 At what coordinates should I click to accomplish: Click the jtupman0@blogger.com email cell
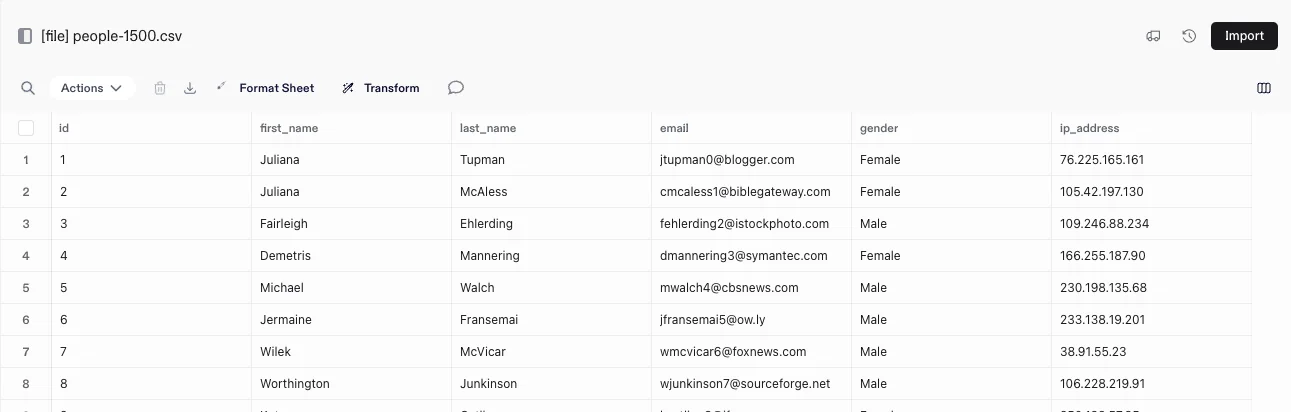point(726,160)
